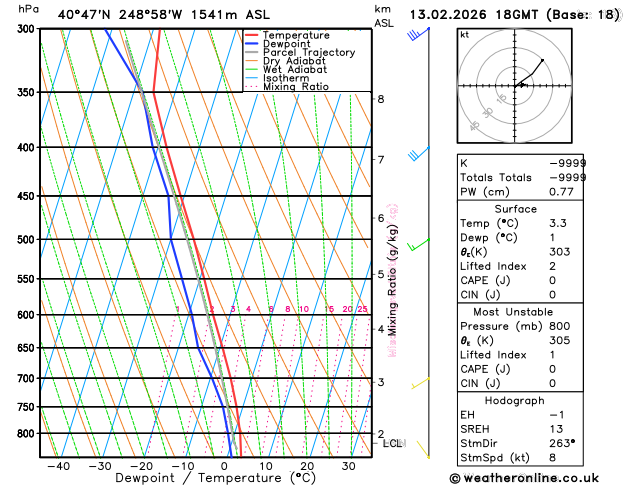The image size is (629, 486).
Task: Click the kt label in the hodograph
Action: click(x=464, y=35)
